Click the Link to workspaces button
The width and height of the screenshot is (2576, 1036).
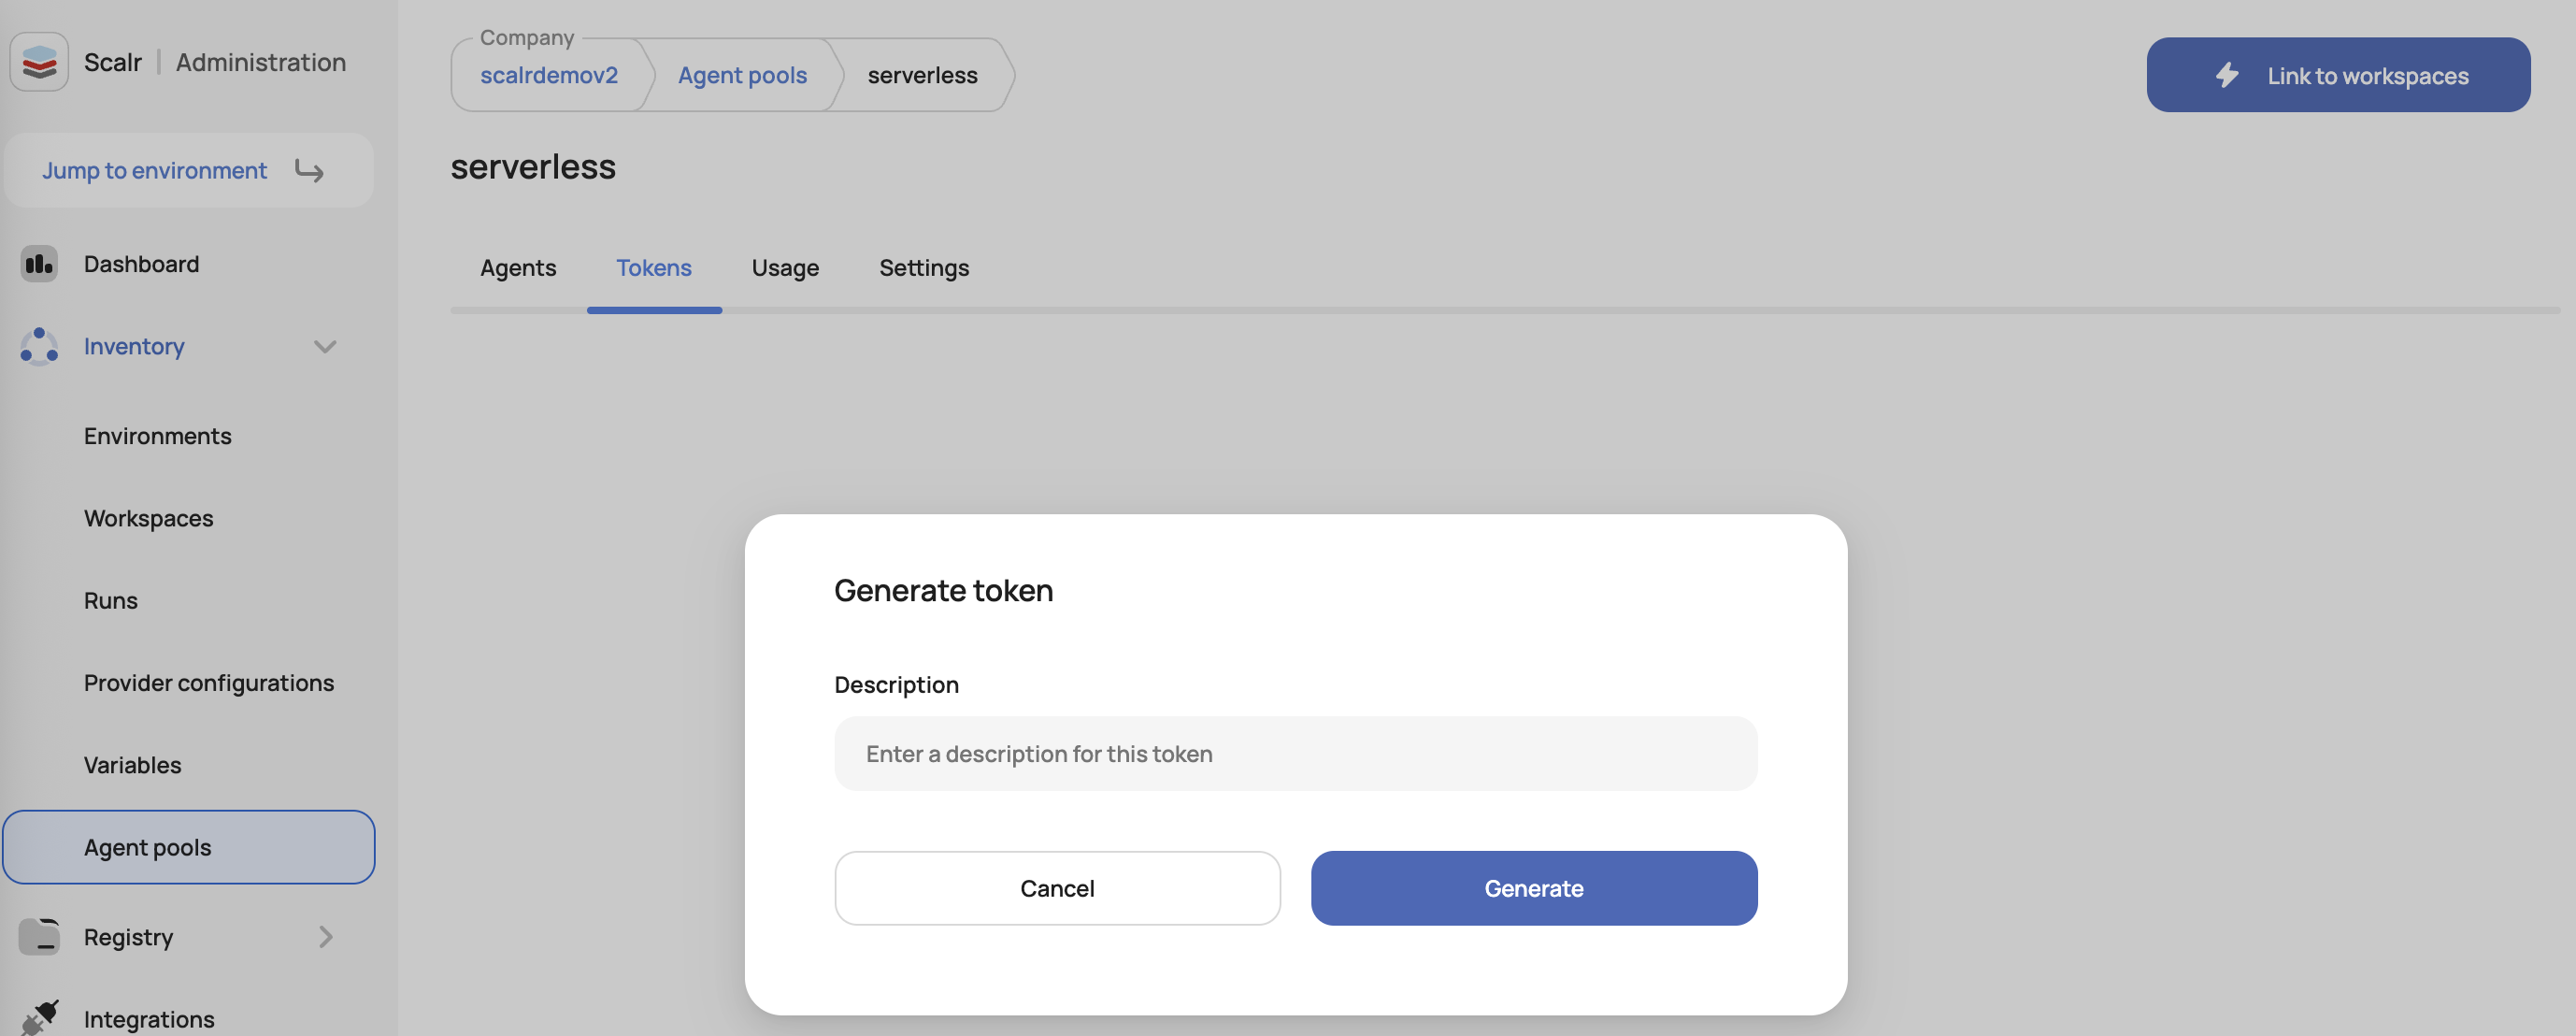click(2338, 75)
